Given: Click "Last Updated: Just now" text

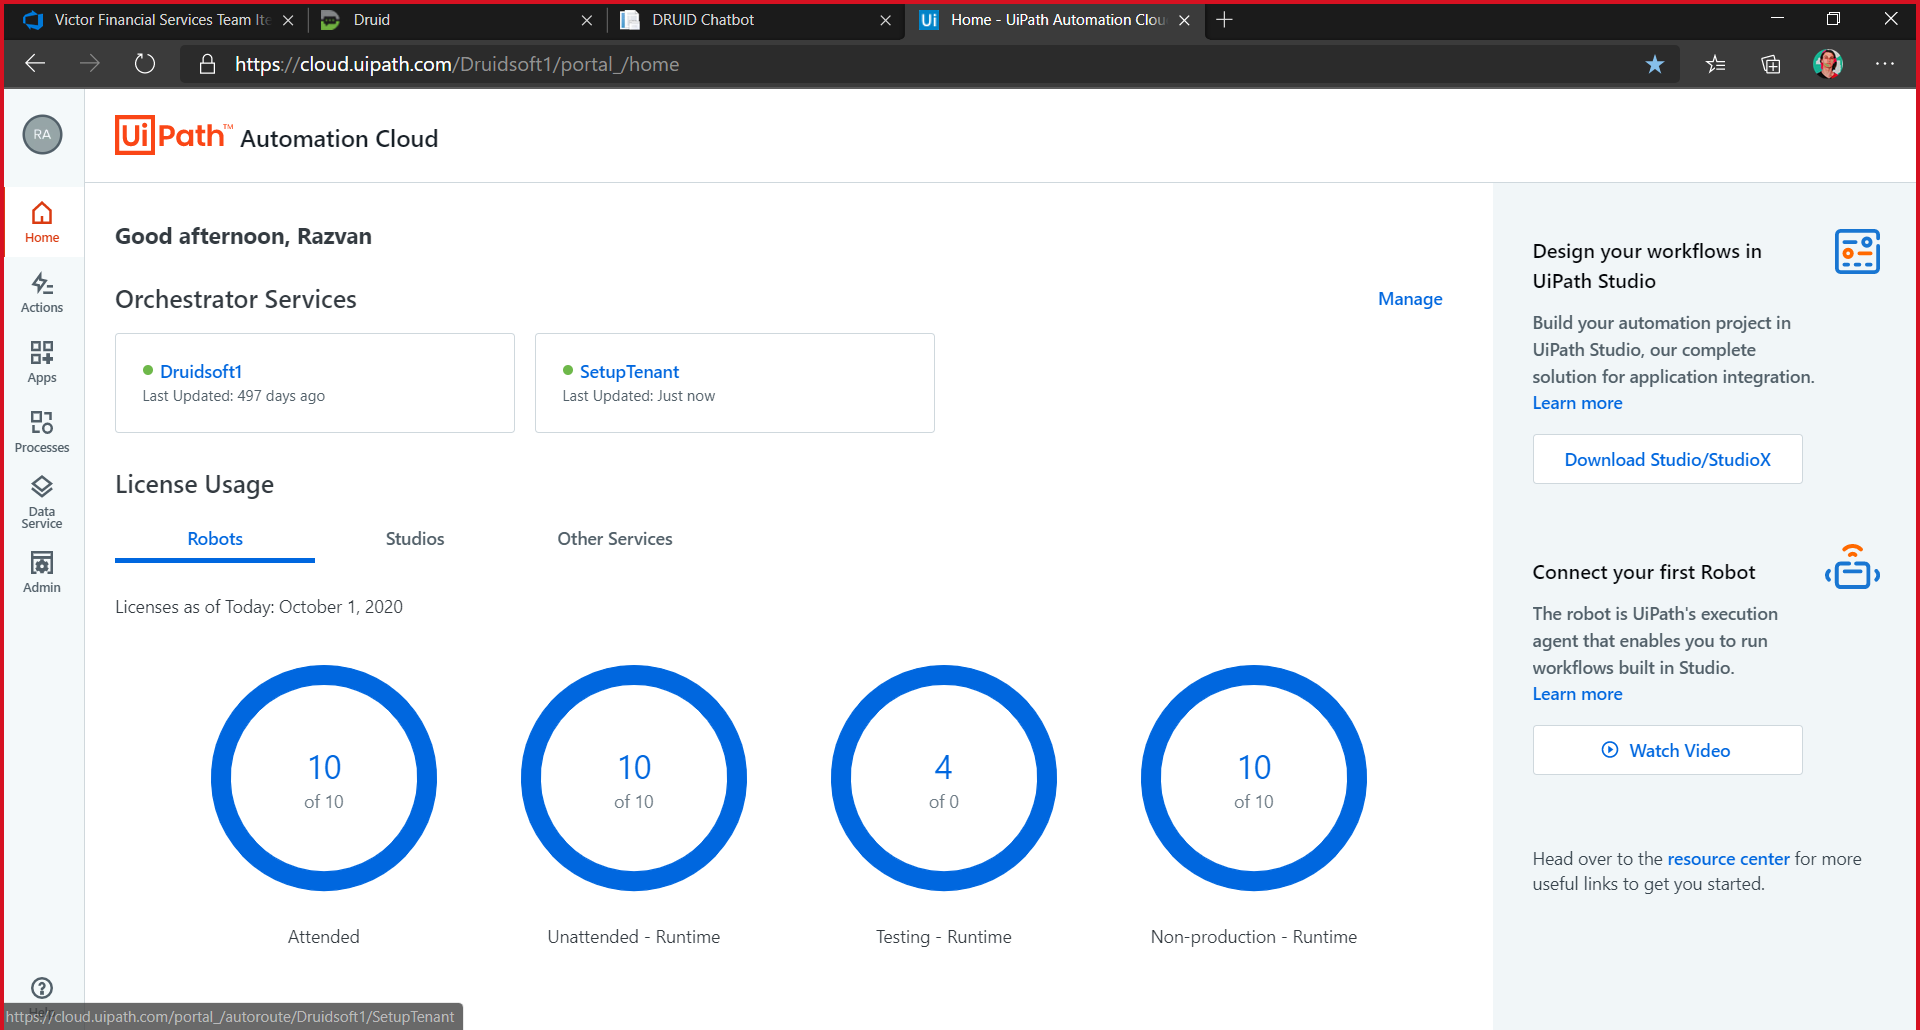Looking at the screenshot, I should tap(638, 396).
